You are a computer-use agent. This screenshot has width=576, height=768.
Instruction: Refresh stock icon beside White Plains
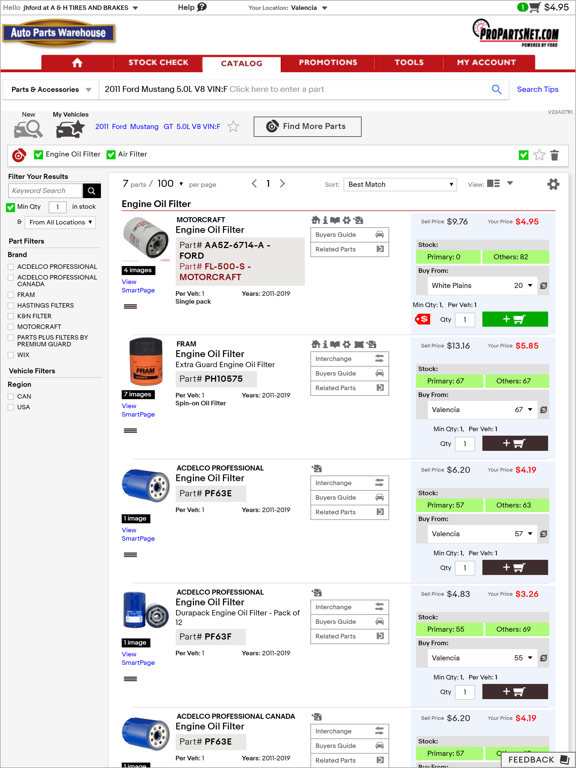pyautogui.click(x=543, y=286)
